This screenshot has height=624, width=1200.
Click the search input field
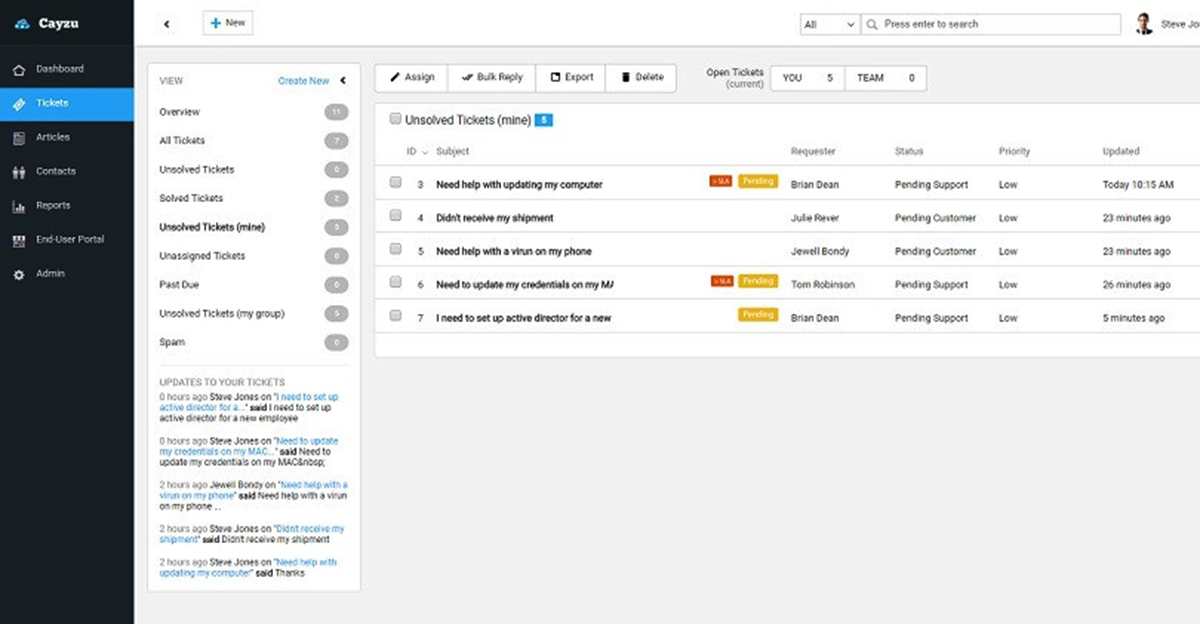click(995, 24)
